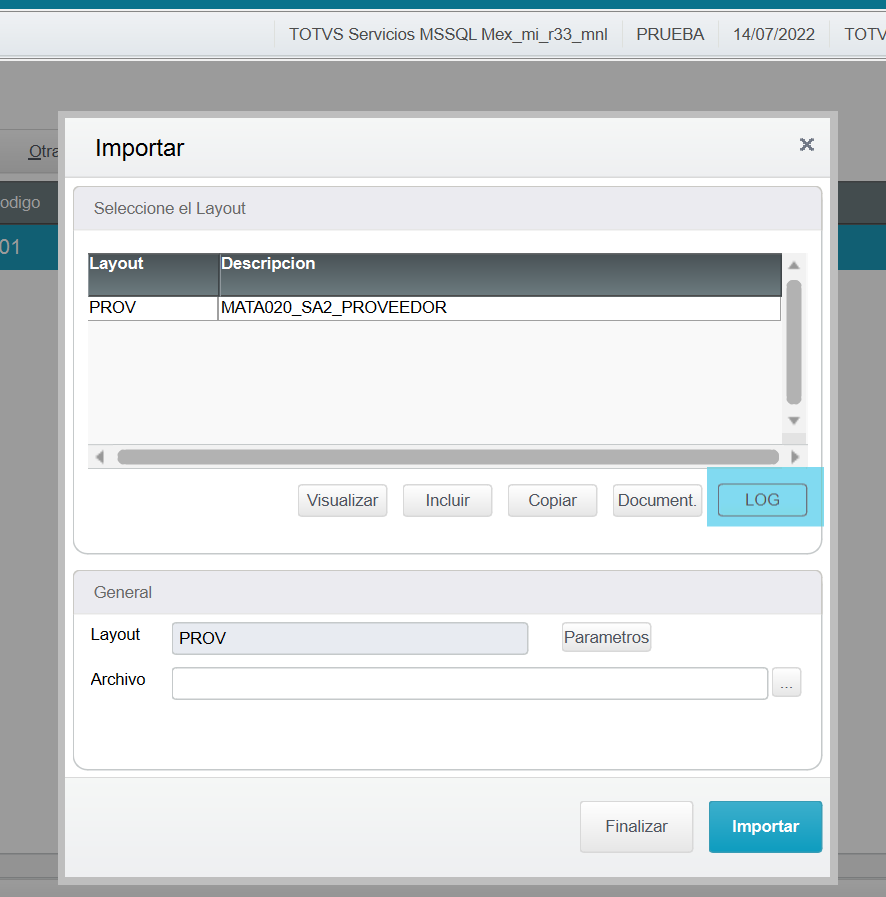Click the Finalizar button

coord(636,827)
